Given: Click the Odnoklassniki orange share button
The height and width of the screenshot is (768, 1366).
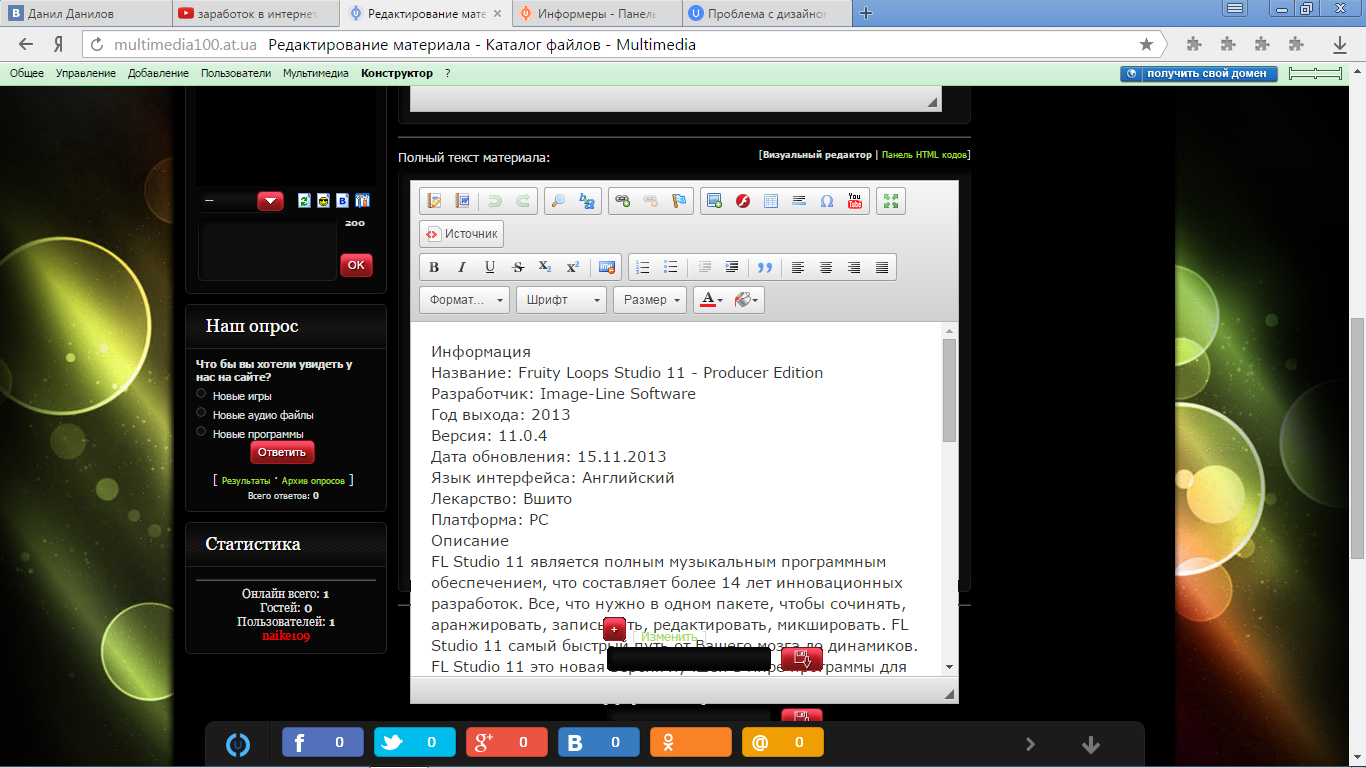Looking at the screenshot, I should pos(691,743).
